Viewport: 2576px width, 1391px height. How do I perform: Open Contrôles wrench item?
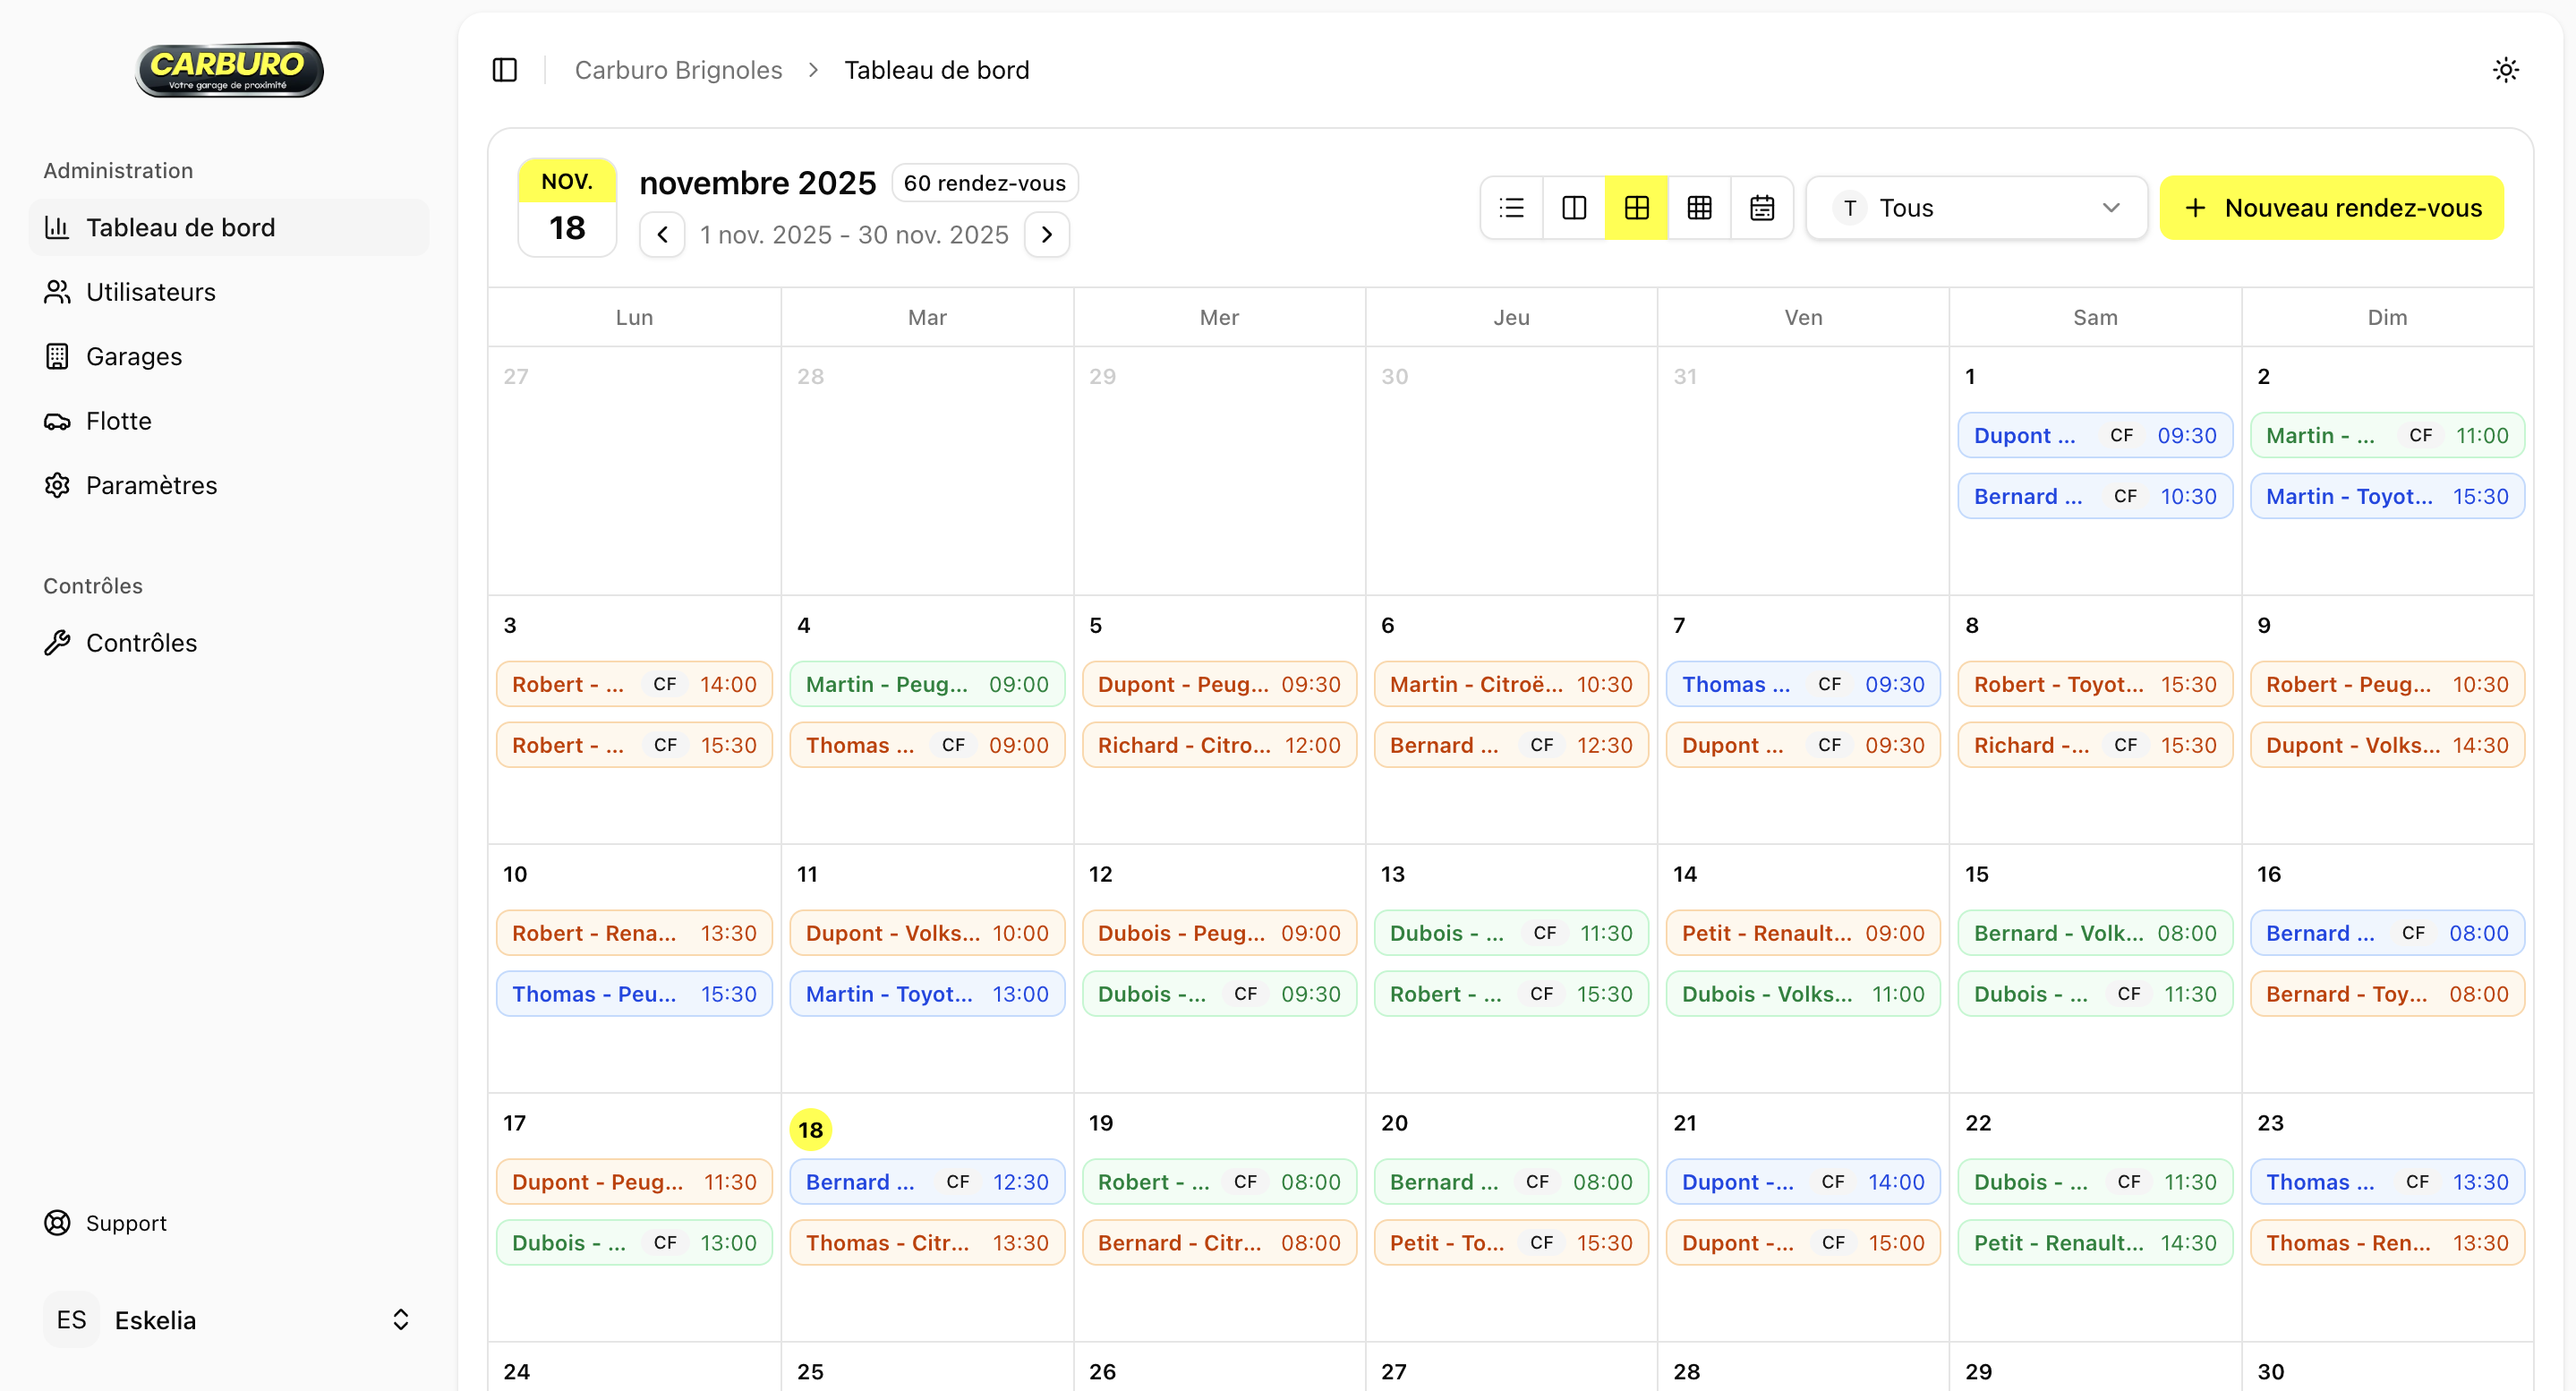[x=141, y=643]
